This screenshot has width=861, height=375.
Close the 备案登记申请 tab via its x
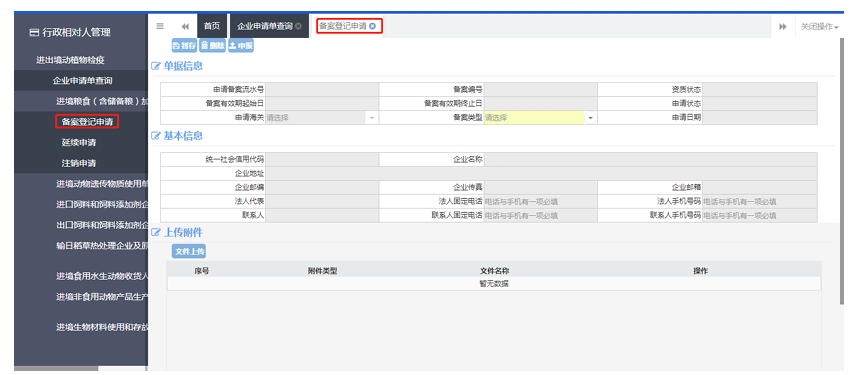pos(372,26)
